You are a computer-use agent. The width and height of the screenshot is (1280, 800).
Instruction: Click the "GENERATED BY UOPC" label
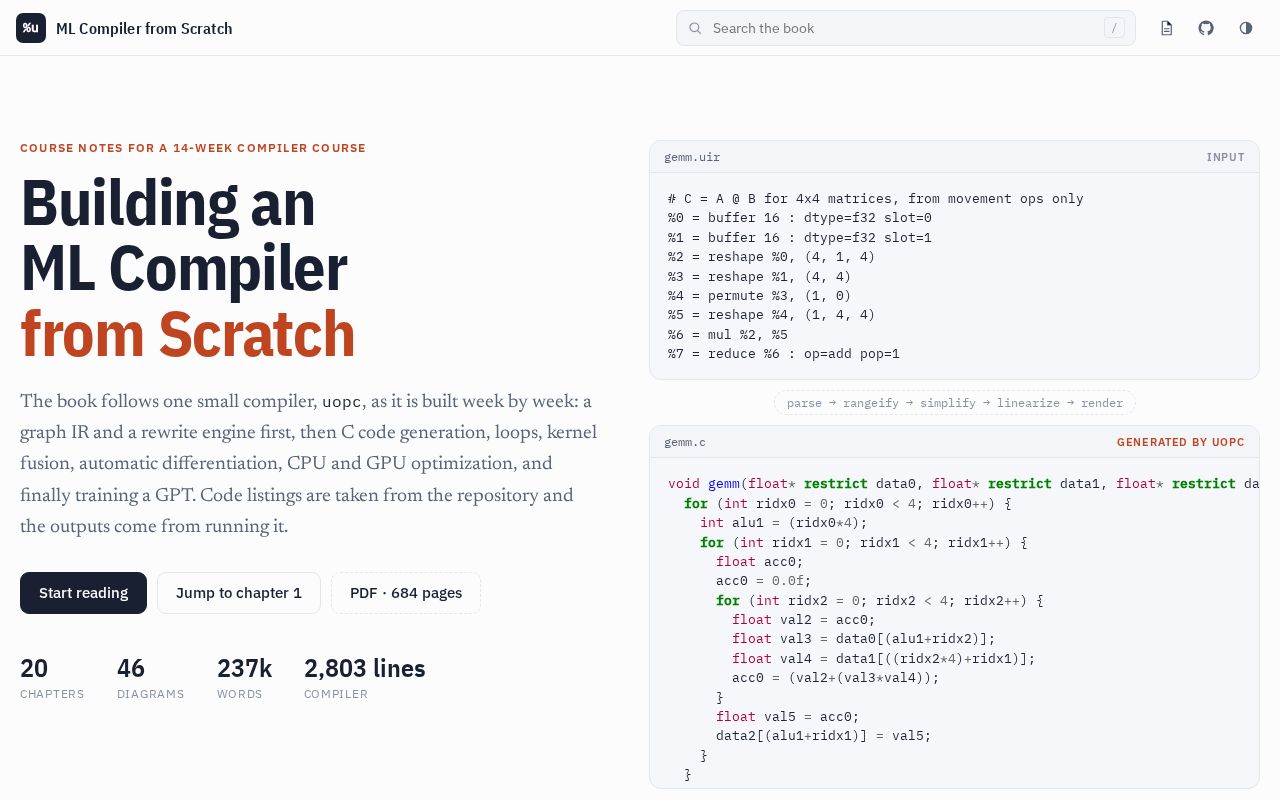1181,442
